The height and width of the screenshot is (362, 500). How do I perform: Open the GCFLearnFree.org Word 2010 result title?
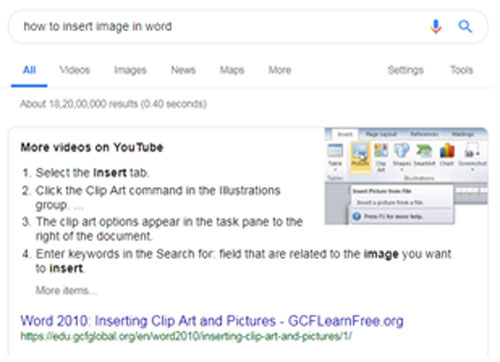click(212, 321)
